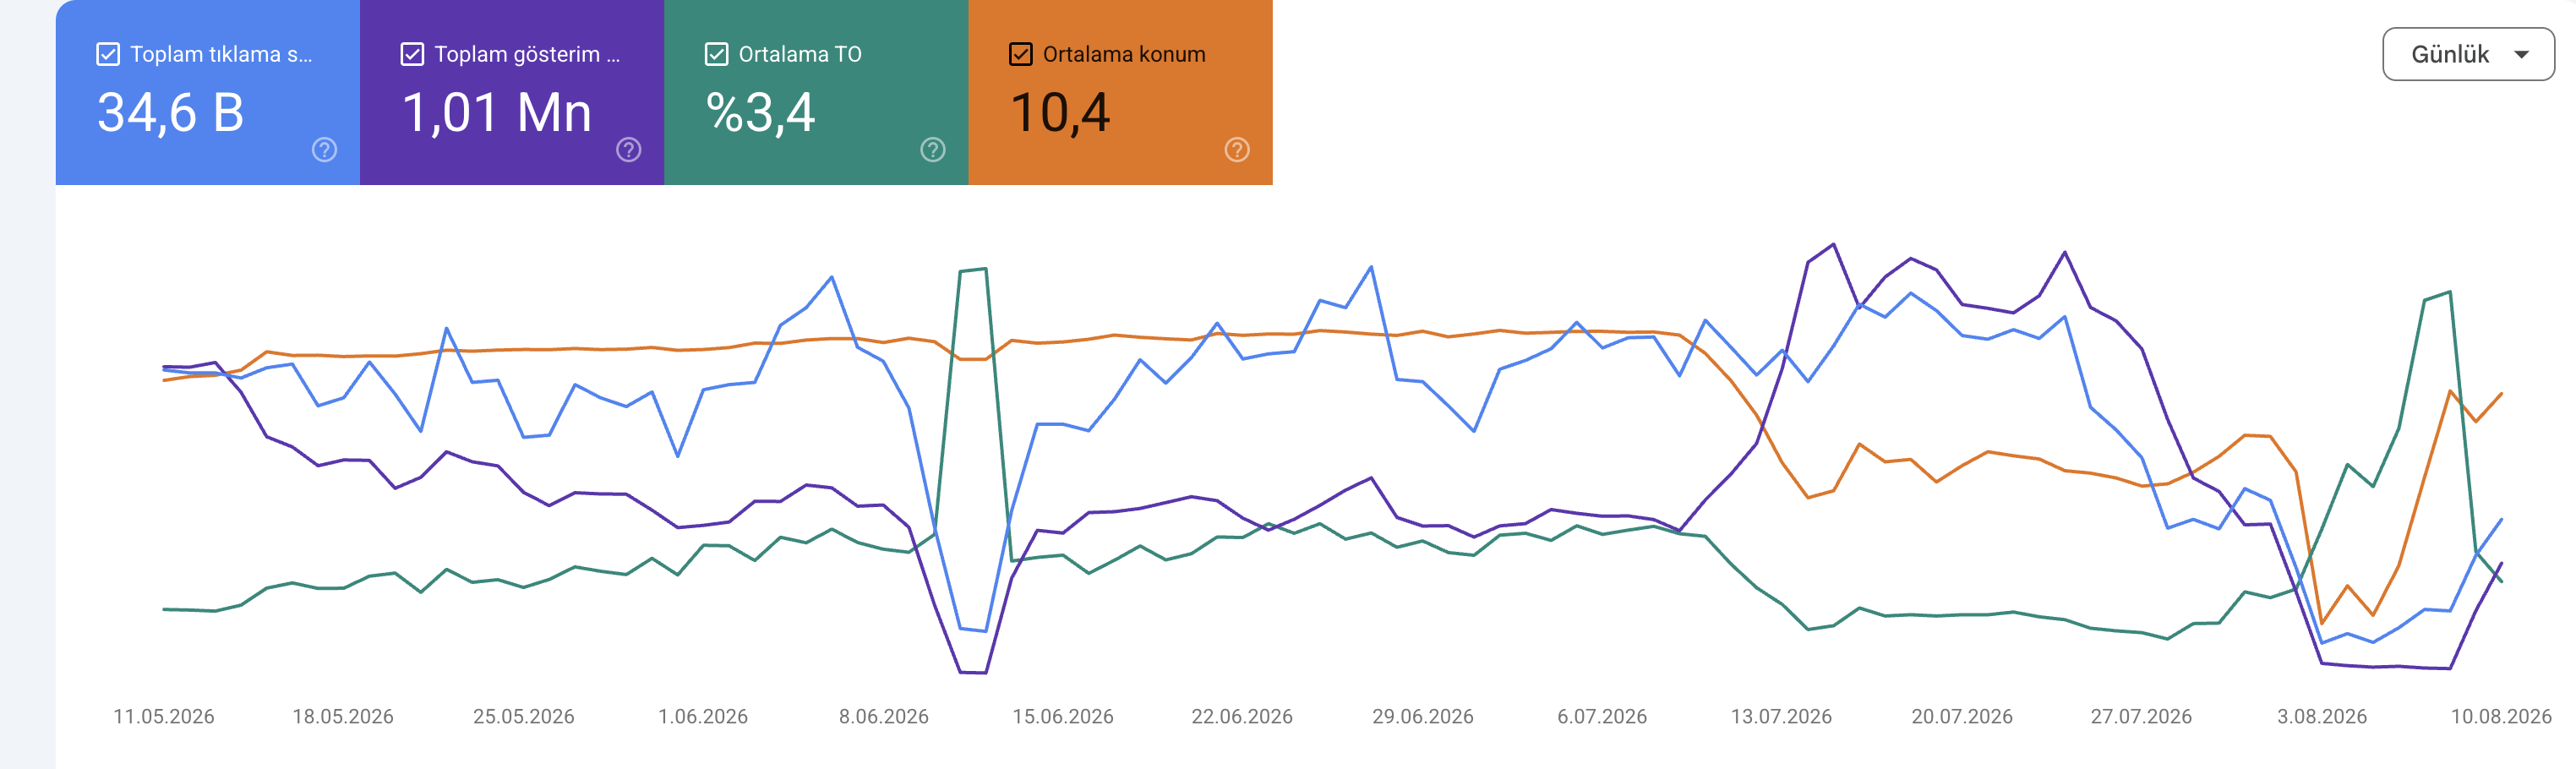Click the 11.05.2026 axis date label
2576x769 pixels.
click(x=164, y=717)
